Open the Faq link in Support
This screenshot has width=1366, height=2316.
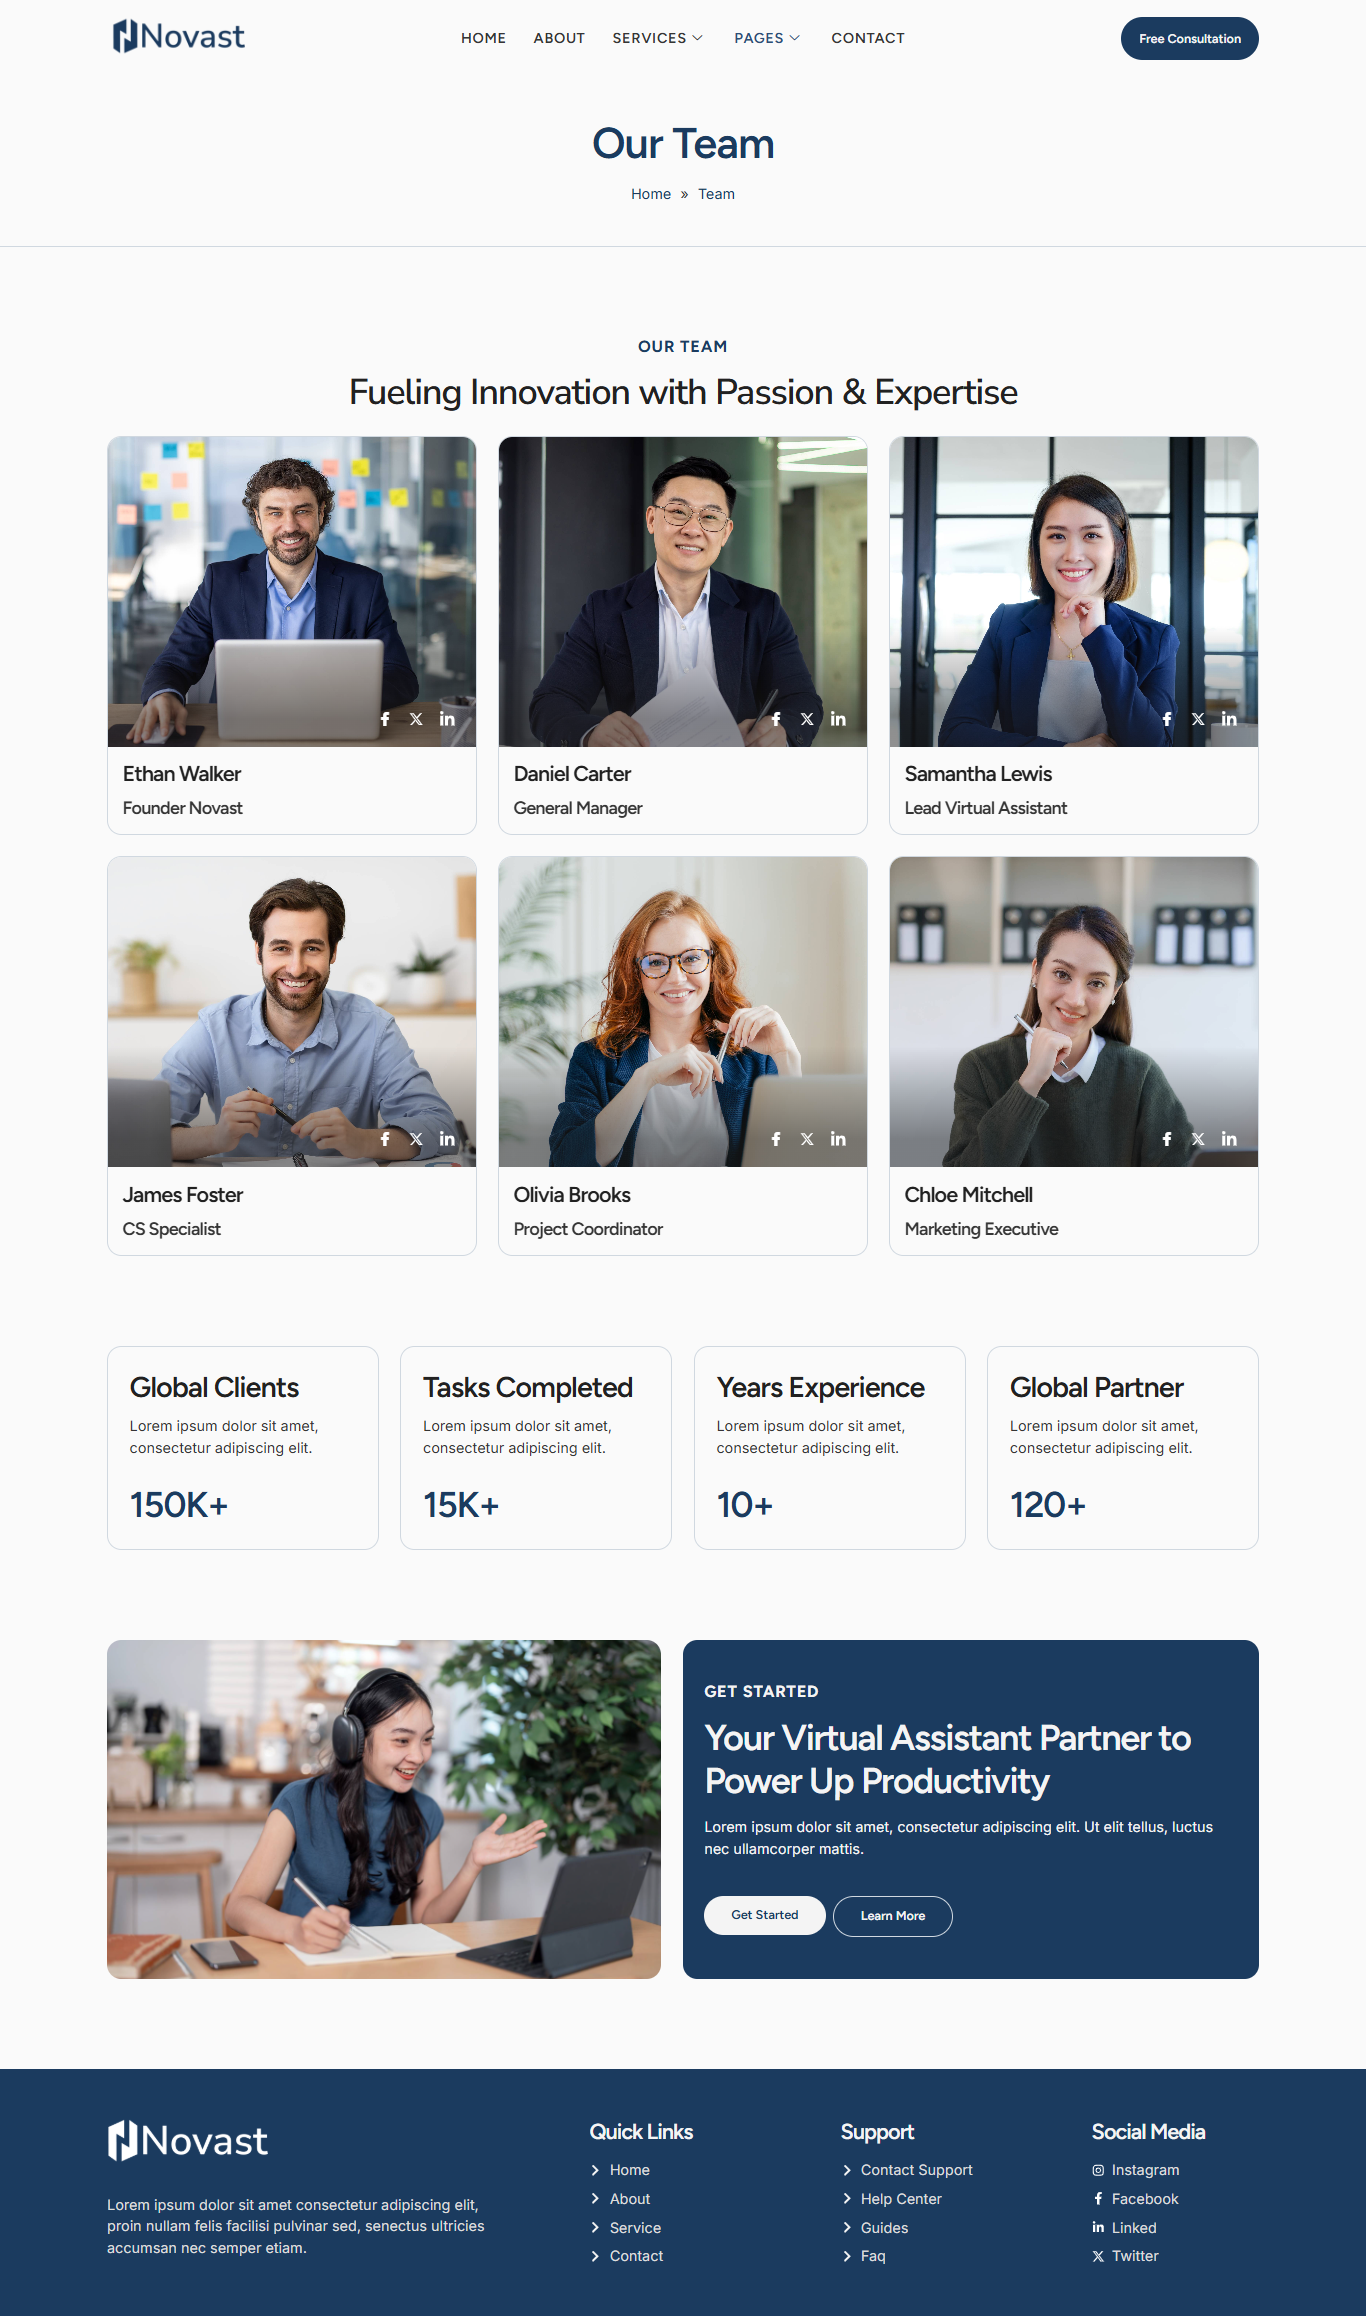(873, 2256)
